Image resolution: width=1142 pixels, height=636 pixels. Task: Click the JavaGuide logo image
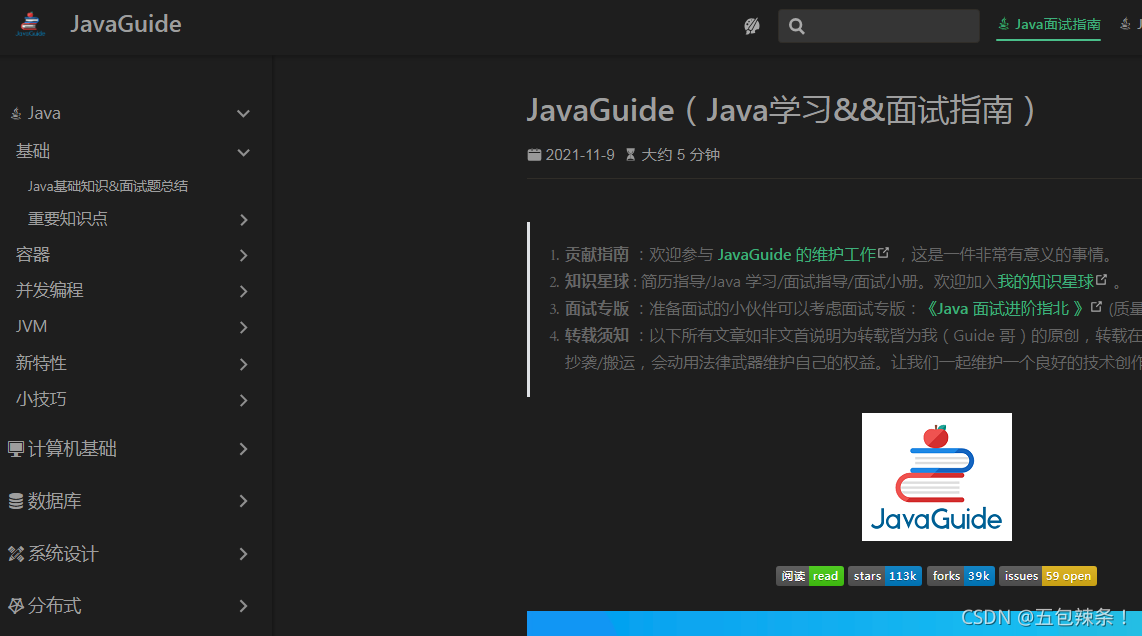(937, 477)
